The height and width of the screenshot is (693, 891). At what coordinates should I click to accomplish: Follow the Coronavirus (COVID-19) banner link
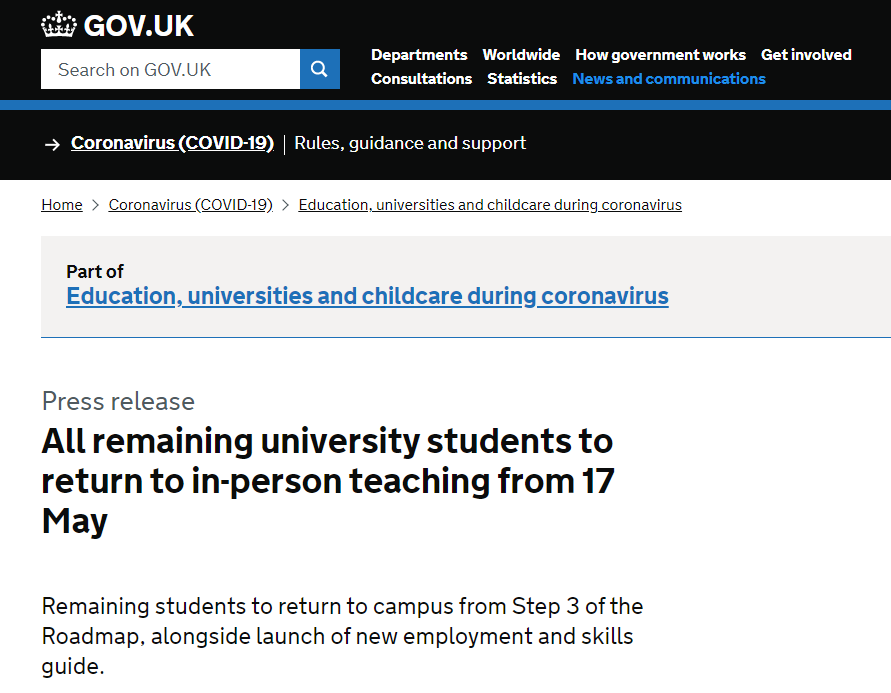point(172,143)
